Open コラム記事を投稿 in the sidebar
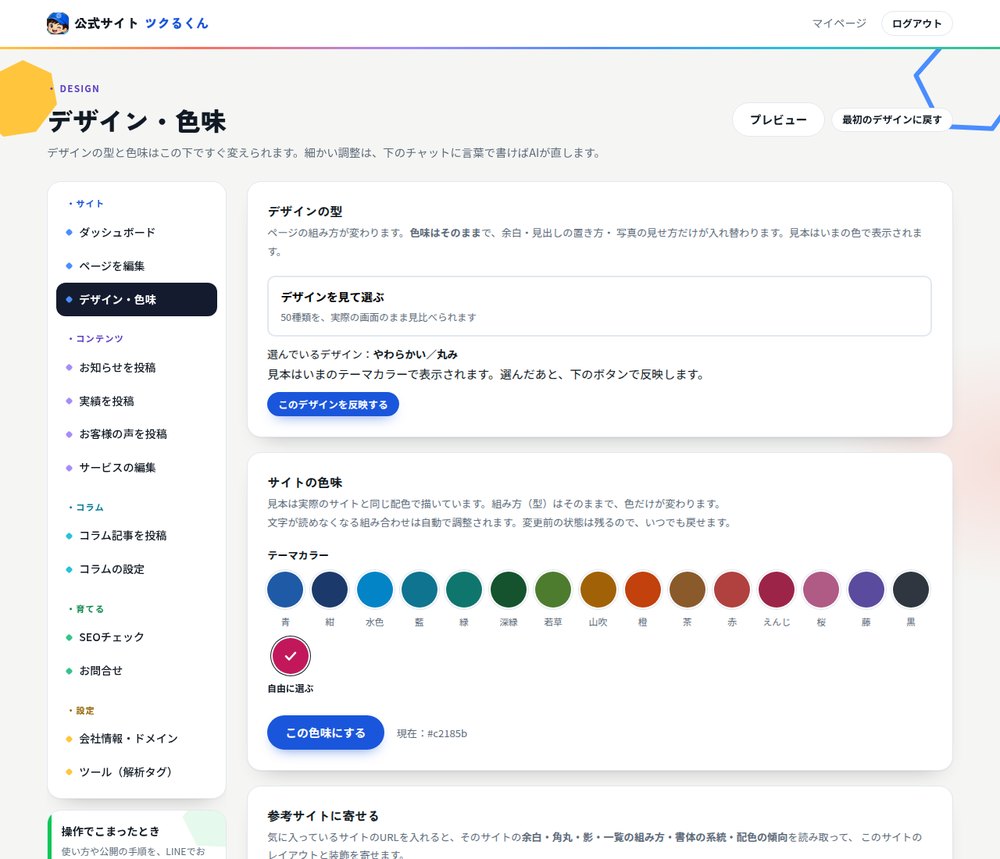1000x859 pixels. coord(136,536)
